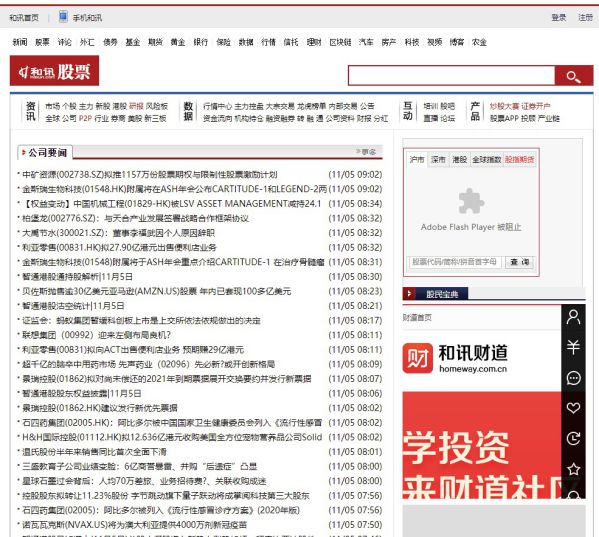Screen dimensions: 599x537
Task: Focus the stock code query input field
Action: (x=455, y=262)
